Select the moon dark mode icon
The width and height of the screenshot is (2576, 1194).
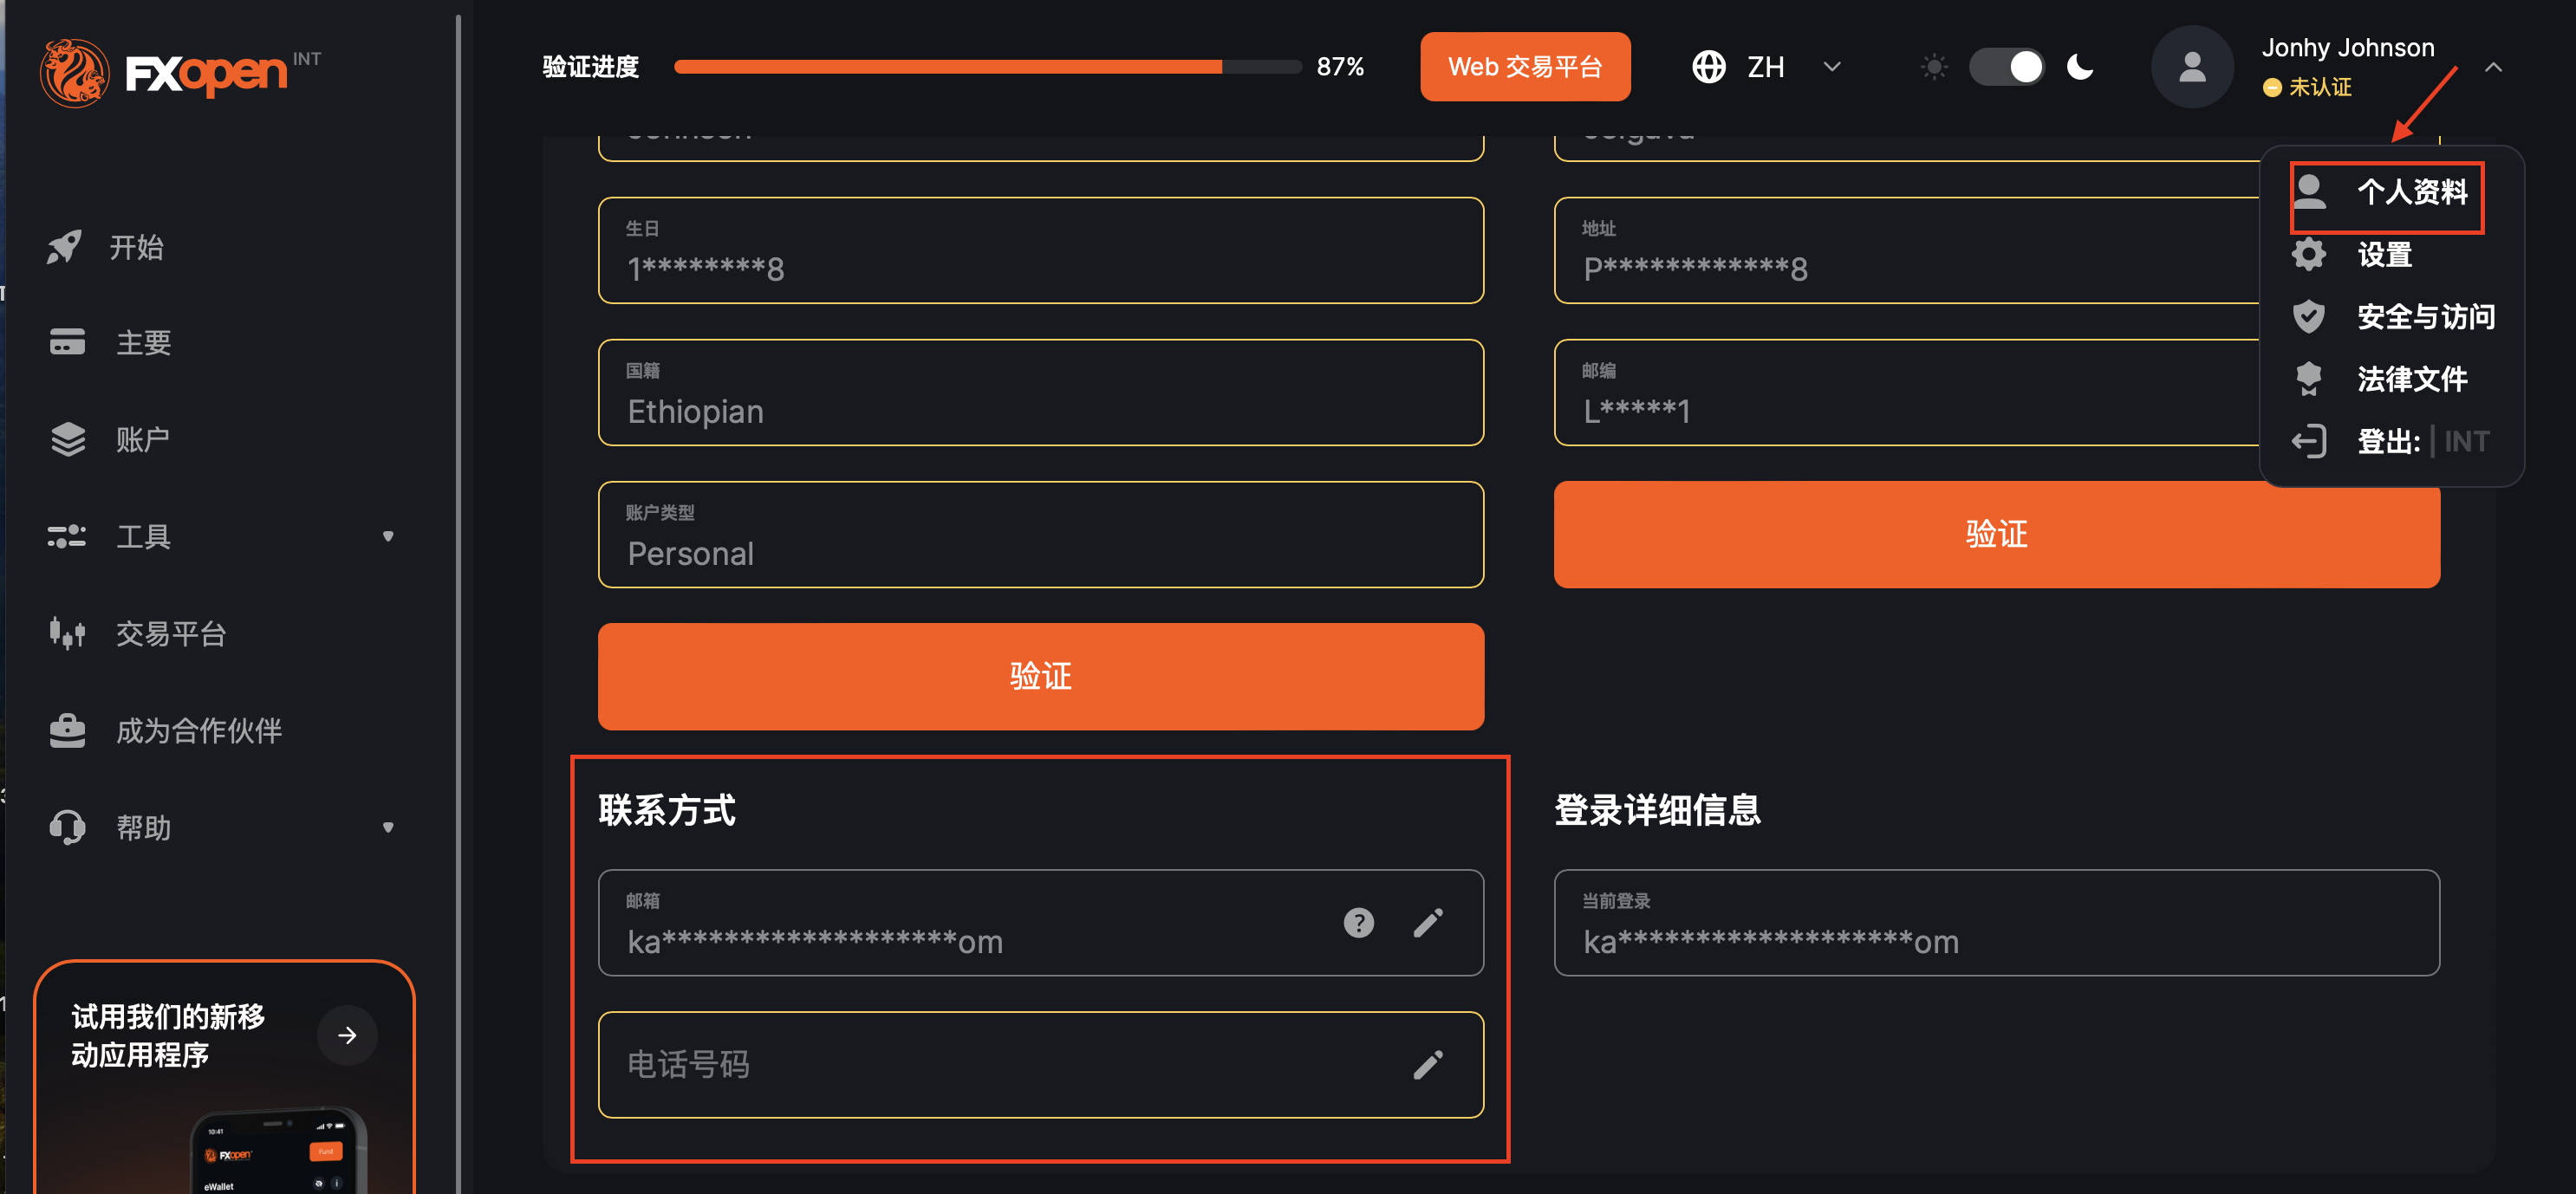(x=2080, y=67)
